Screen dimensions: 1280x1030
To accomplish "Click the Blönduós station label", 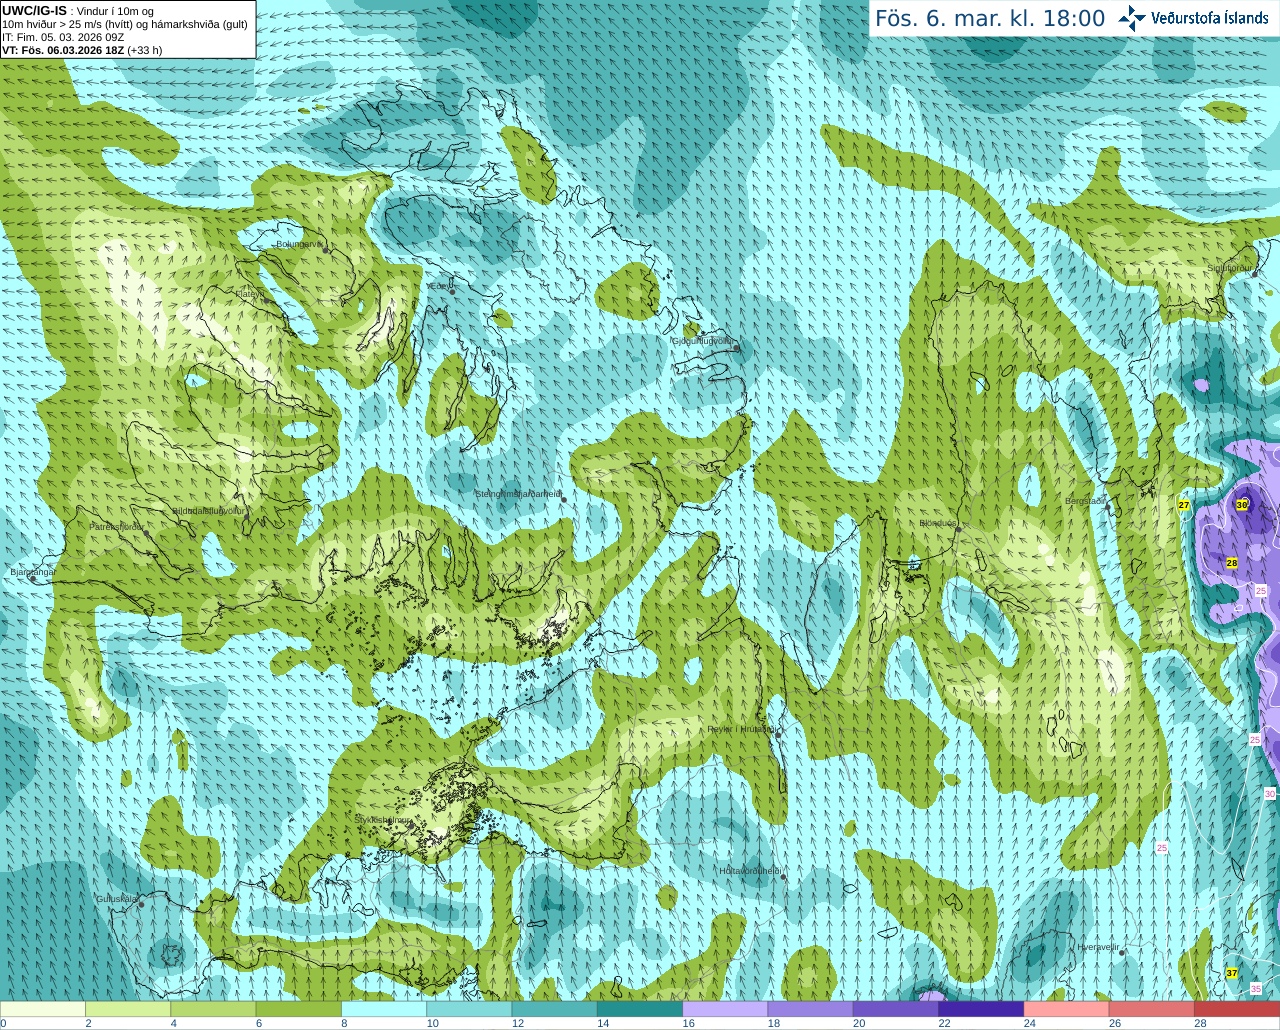I will pyautogui.click(x=938, y=523).
